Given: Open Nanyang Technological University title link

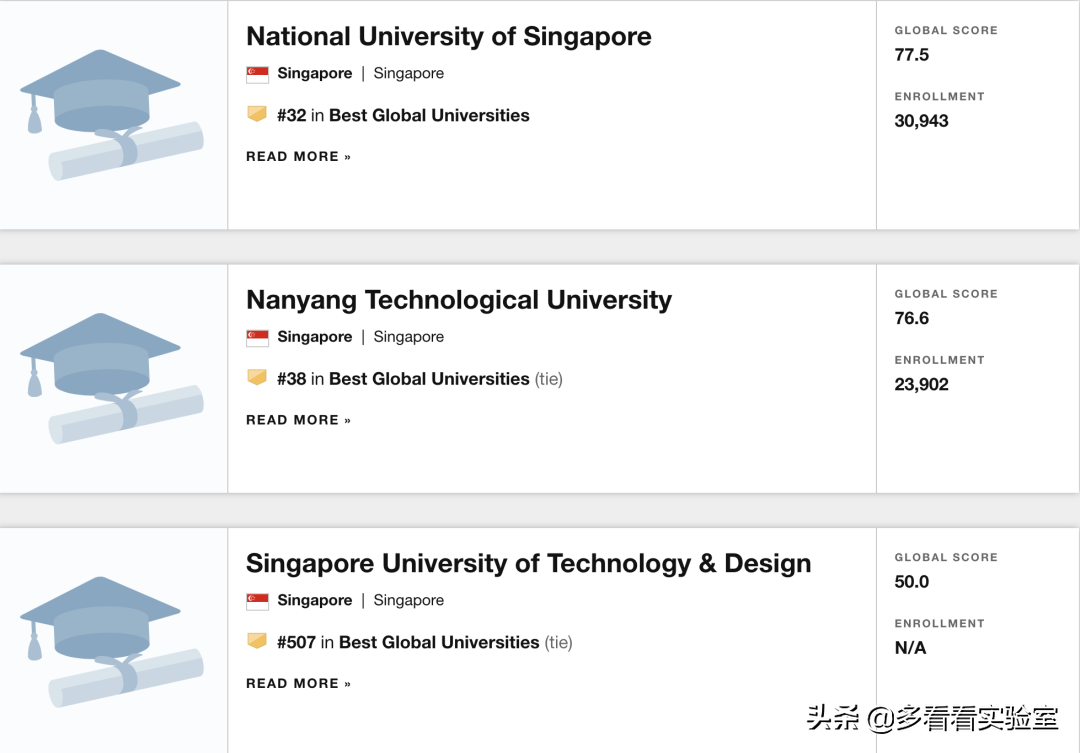Looking at the screenshot, I should (459, 300).
